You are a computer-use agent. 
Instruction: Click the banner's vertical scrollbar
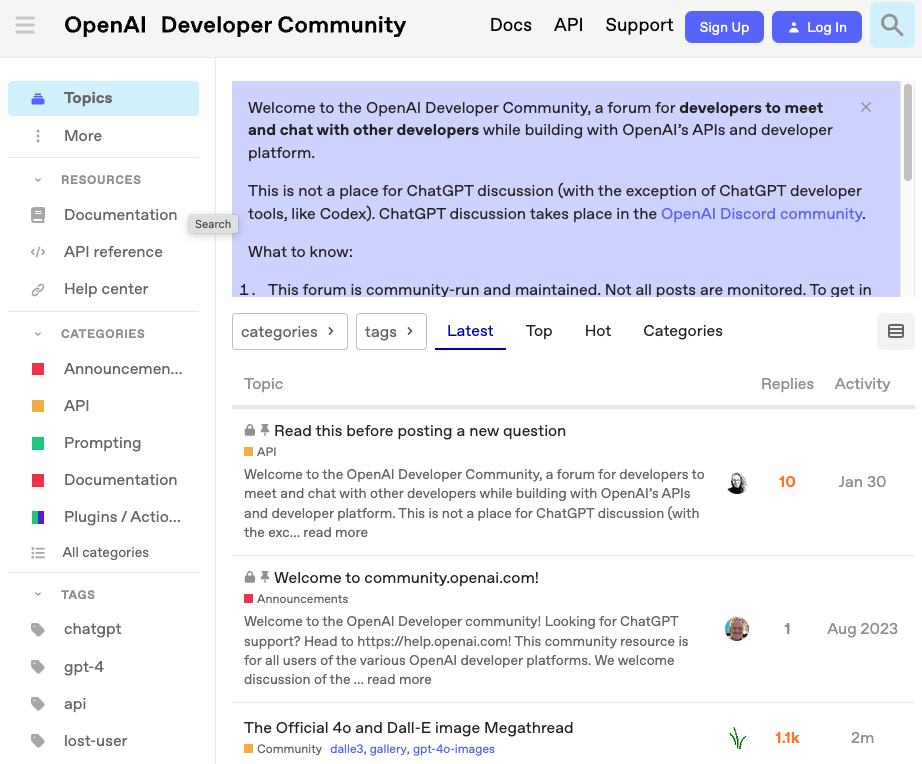click(908, 132)
